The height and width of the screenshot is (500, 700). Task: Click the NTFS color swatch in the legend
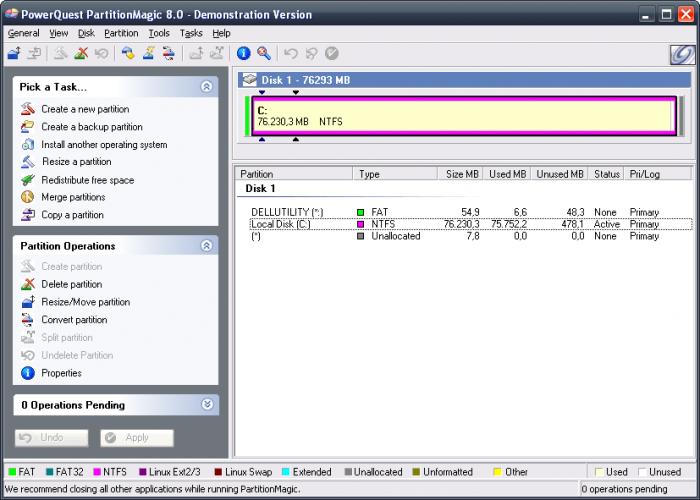(96, 472)
